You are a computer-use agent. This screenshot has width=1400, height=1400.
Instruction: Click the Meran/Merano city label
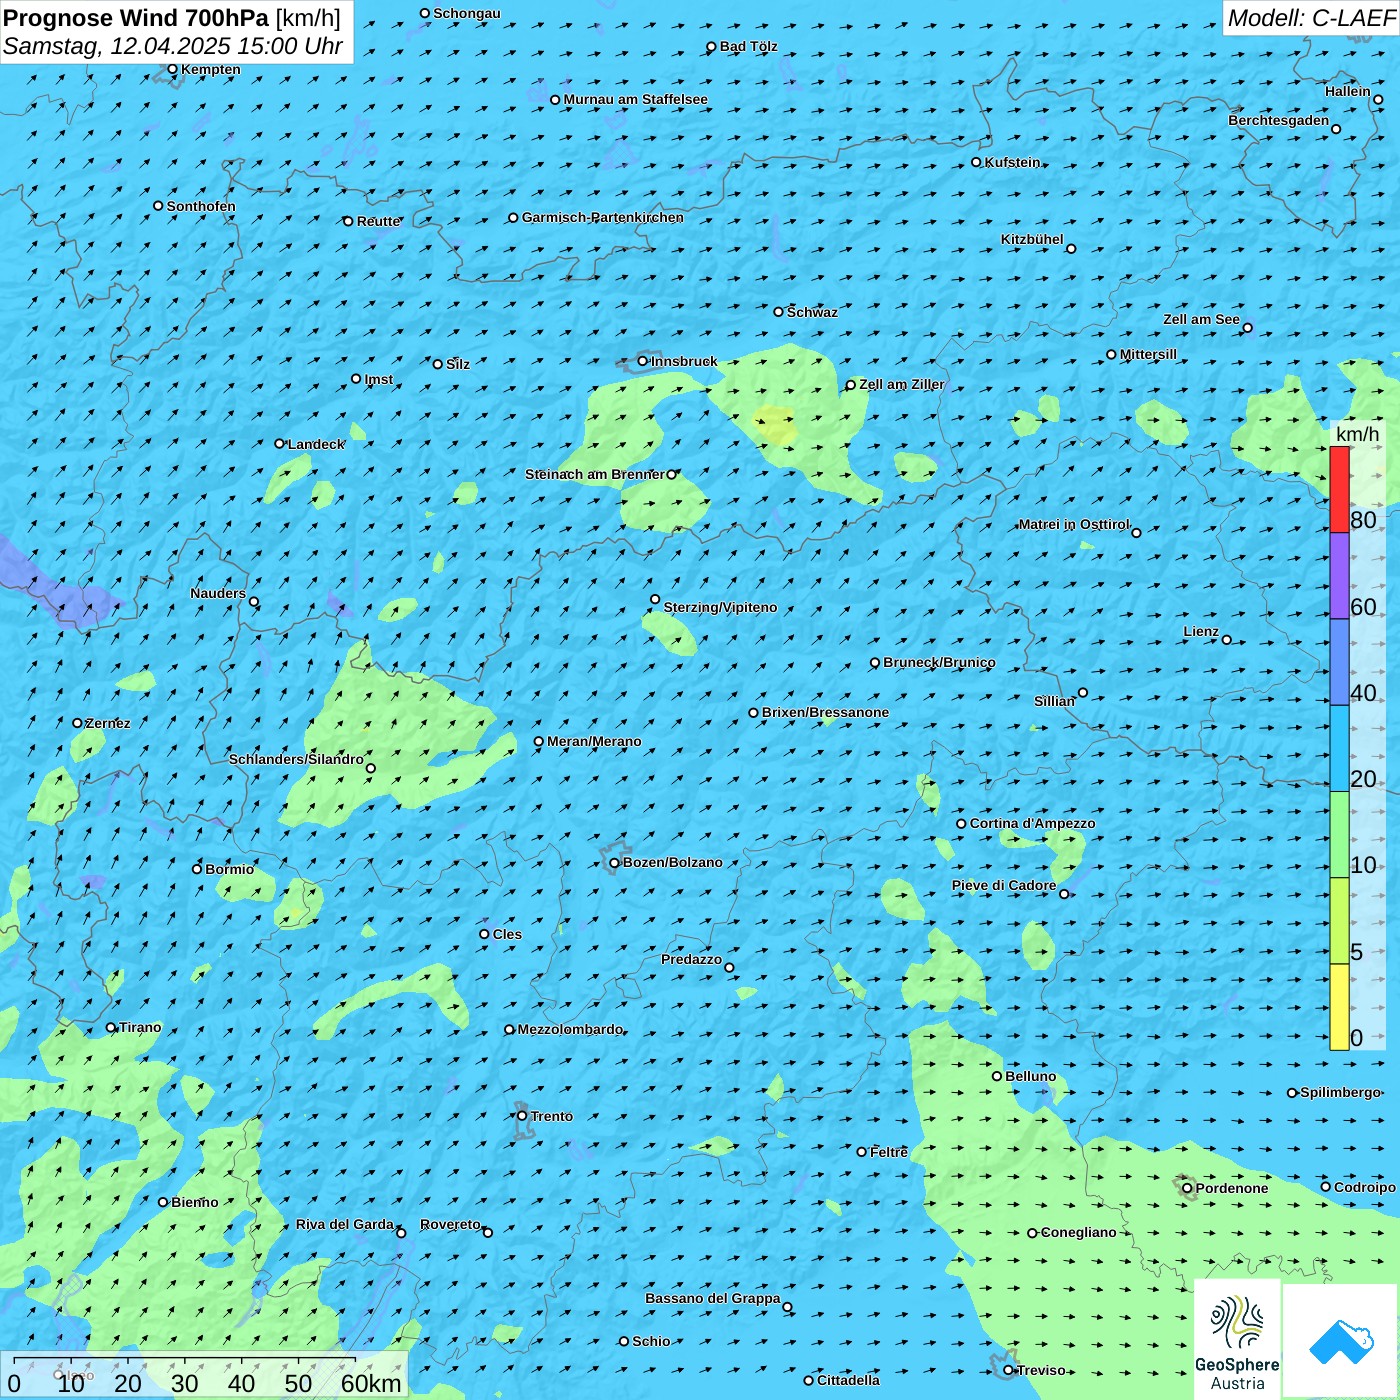(x=594, y=741)
